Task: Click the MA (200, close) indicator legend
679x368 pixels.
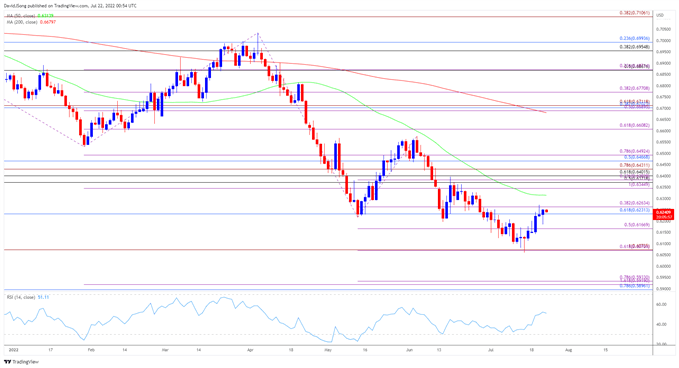Action: tap(31, 22)
